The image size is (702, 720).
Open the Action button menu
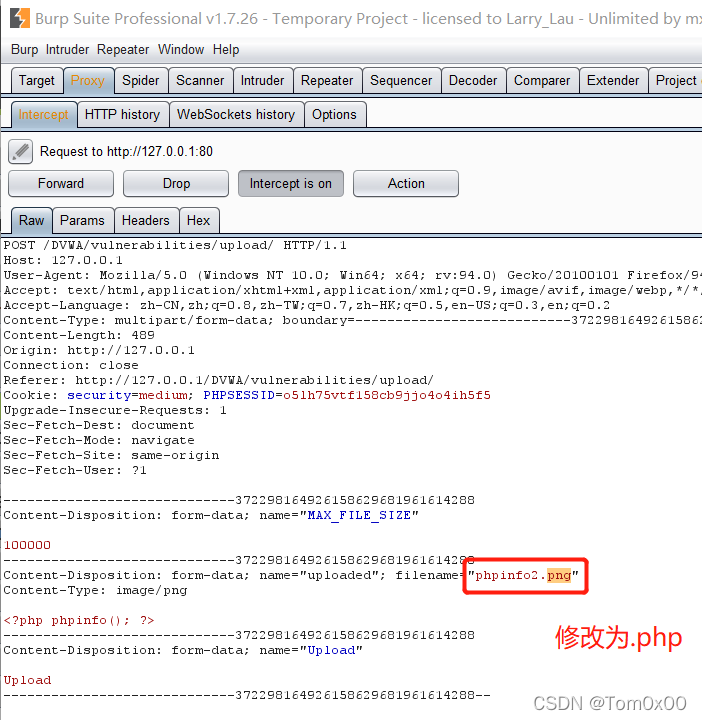click(x=406, y=184)
